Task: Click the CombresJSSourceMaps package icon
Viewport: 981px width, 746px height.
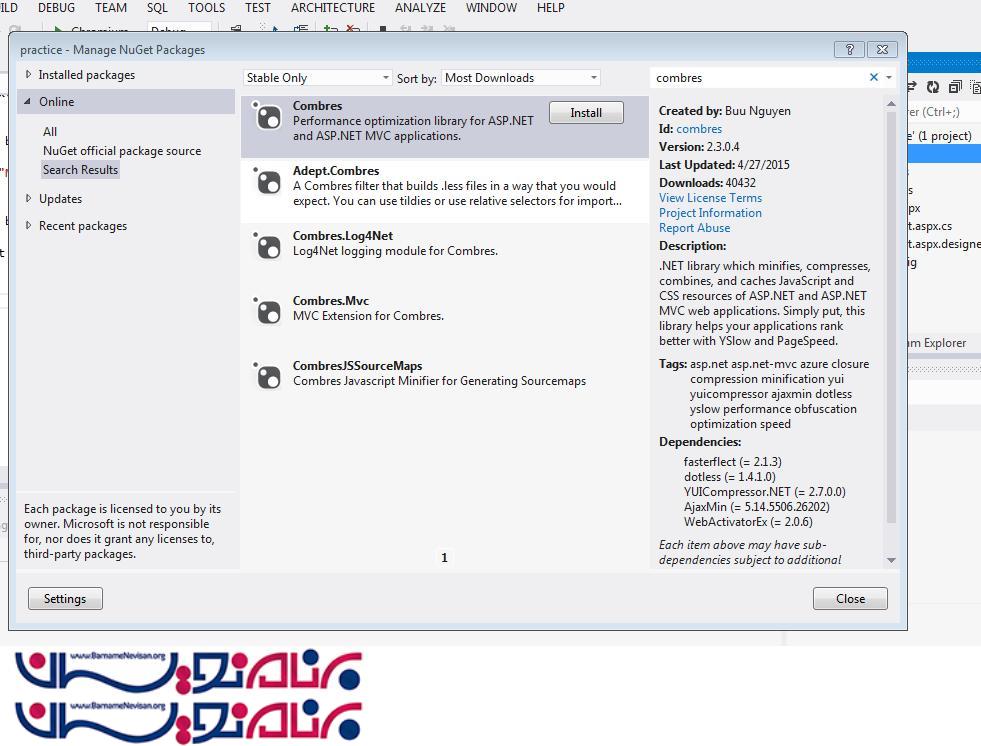Action: 268,377
